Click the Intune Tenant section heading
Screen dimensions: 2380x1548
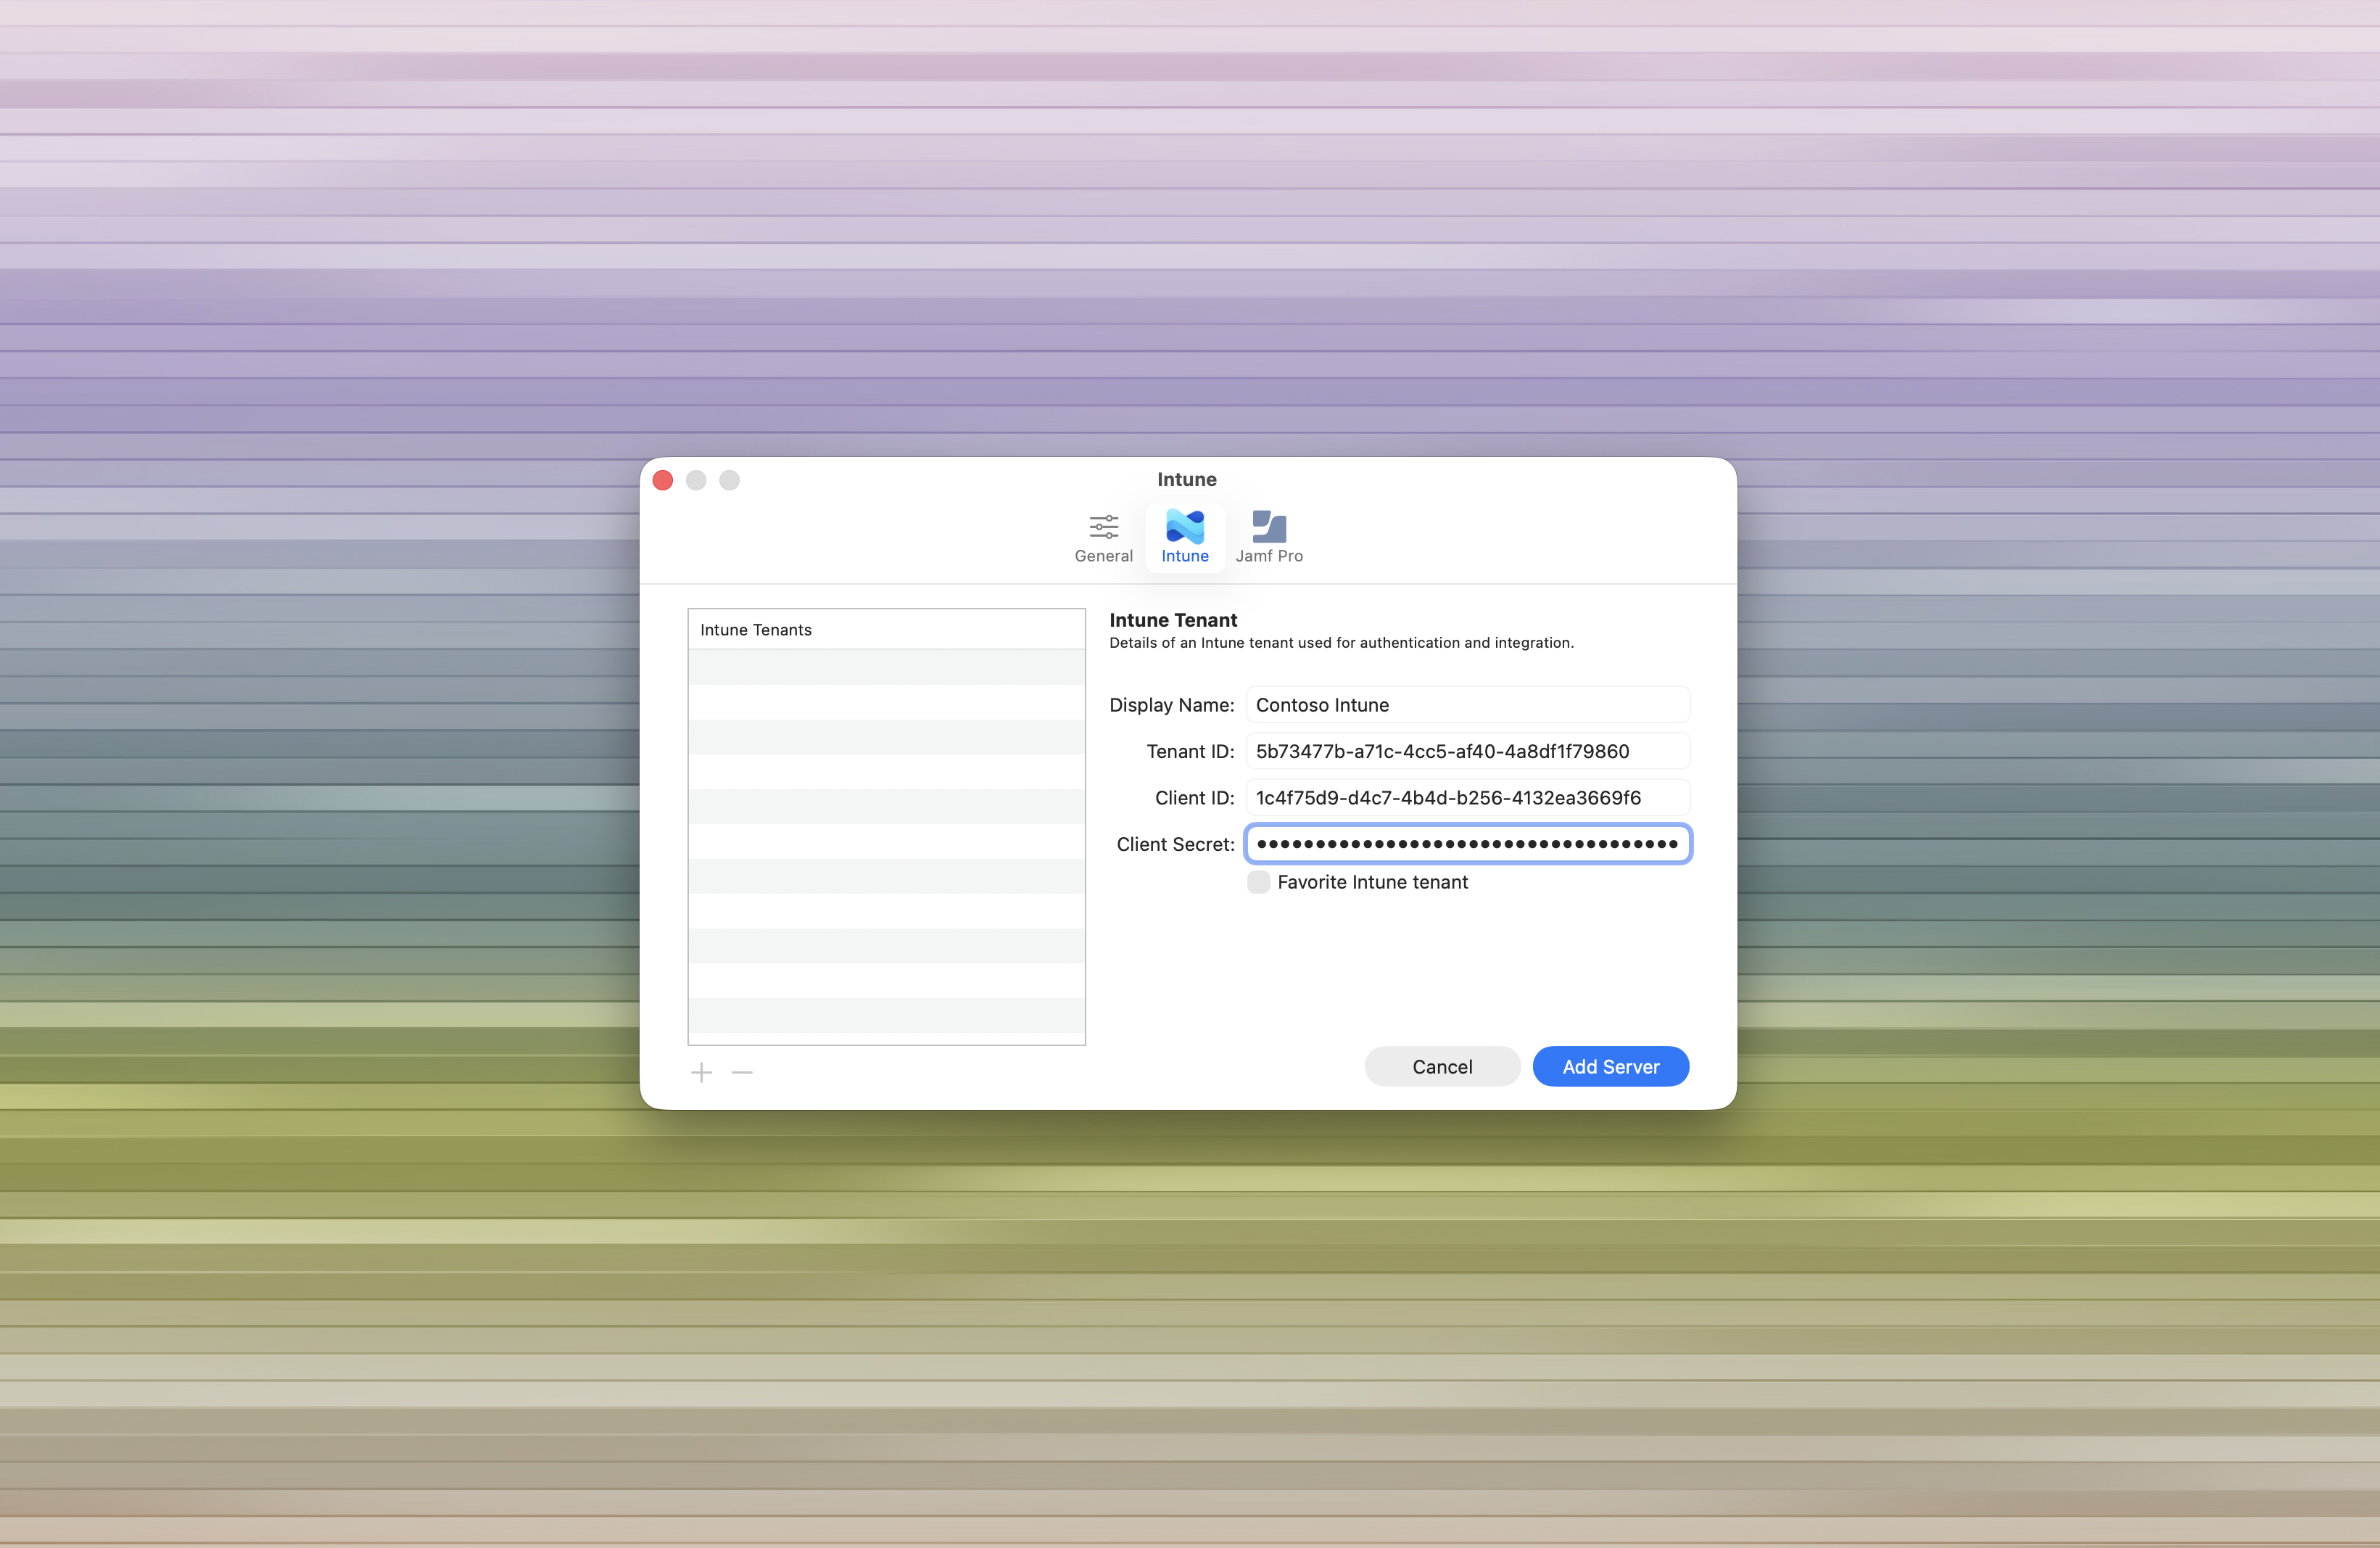point(1173,620)
